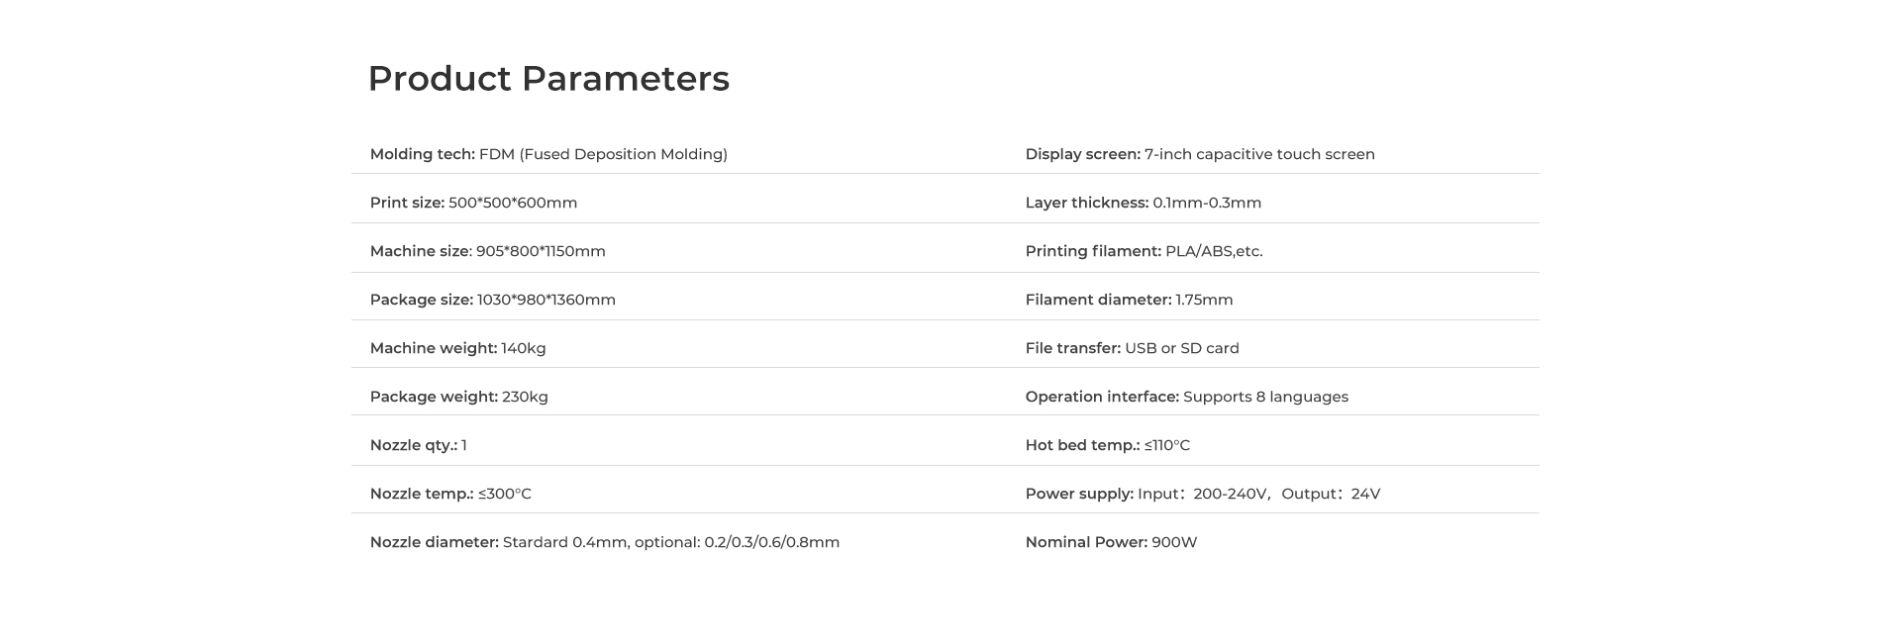Click the optional 0.2/0.3/0.6/0.8mm nozzle text
Screen dimensions: 1887x628
click(737, 542)
